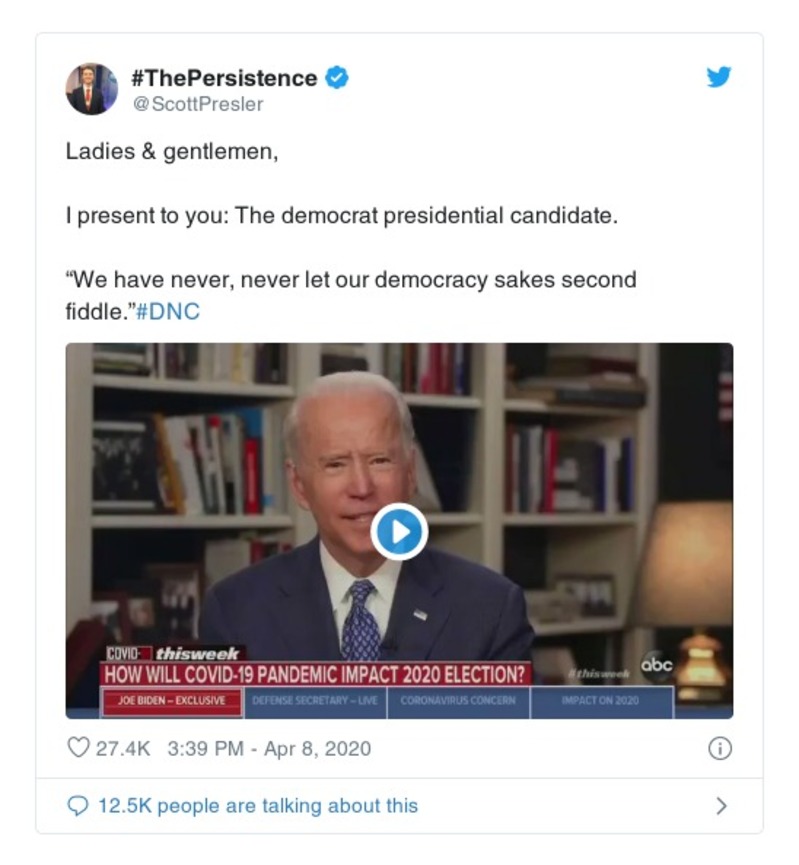Expand conversation with the right chevron arrow

tap(721, 806)
